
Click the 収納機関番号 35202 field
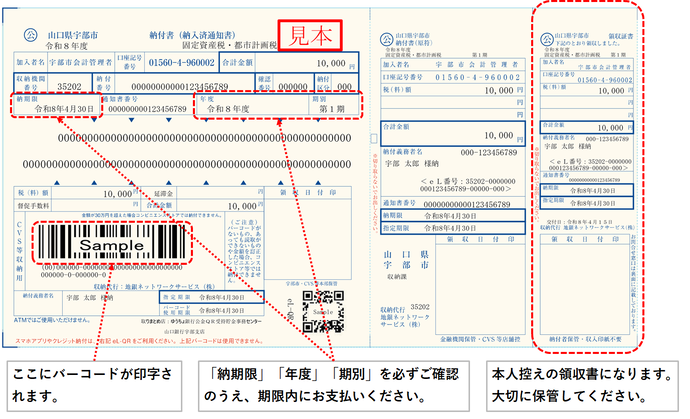tap(53, 83)
